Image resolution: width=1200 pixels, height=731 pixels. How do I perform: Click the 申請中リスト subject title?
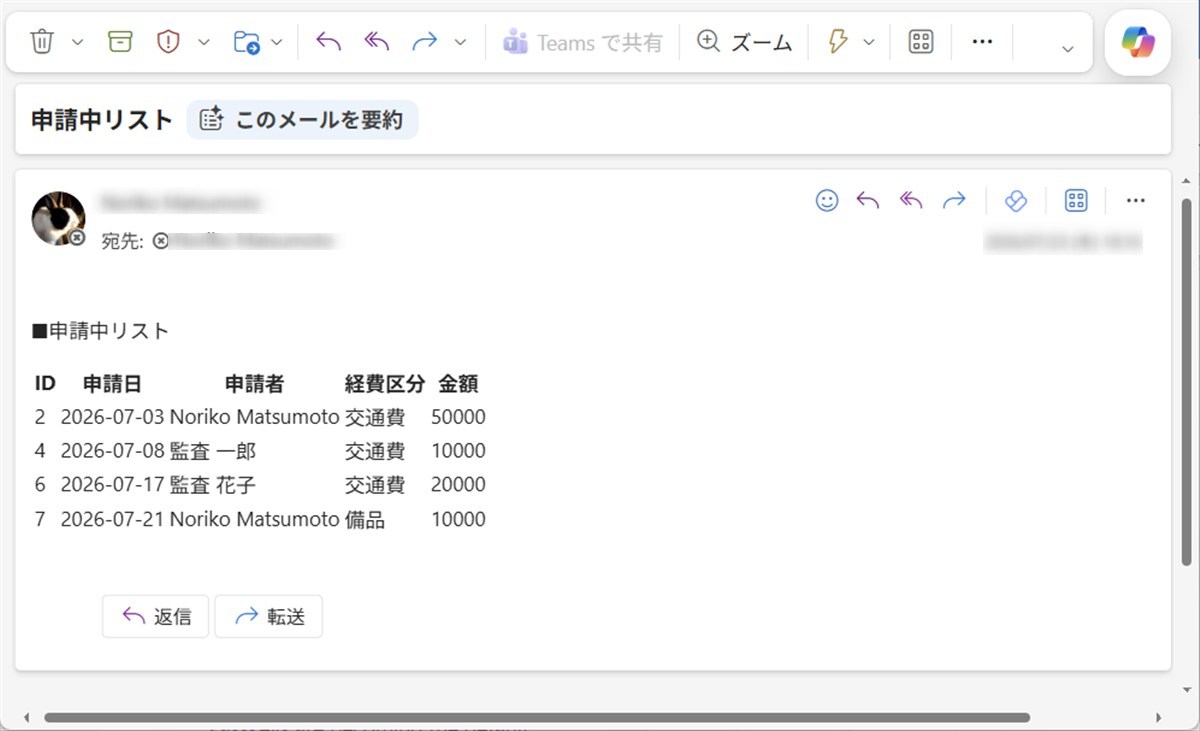pos(102,120)
